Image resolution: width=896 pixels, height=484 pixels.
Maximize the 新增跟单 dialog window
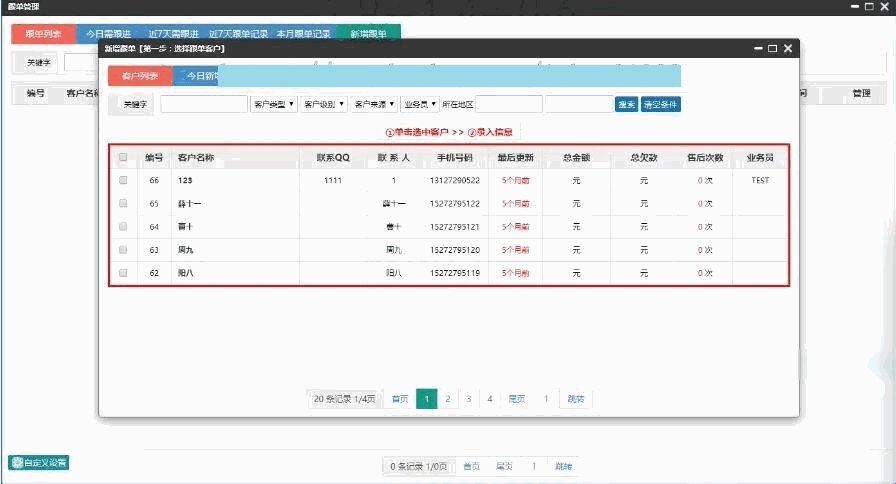tap(772, 48)
